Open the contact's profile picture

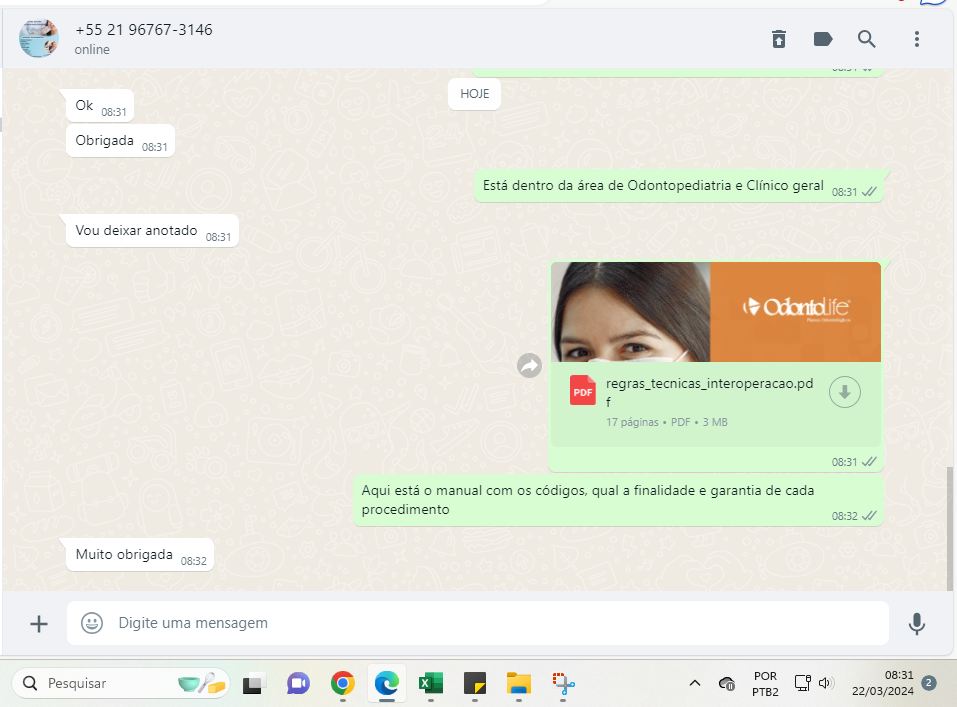pyautogui.click(x=39, y=38)
